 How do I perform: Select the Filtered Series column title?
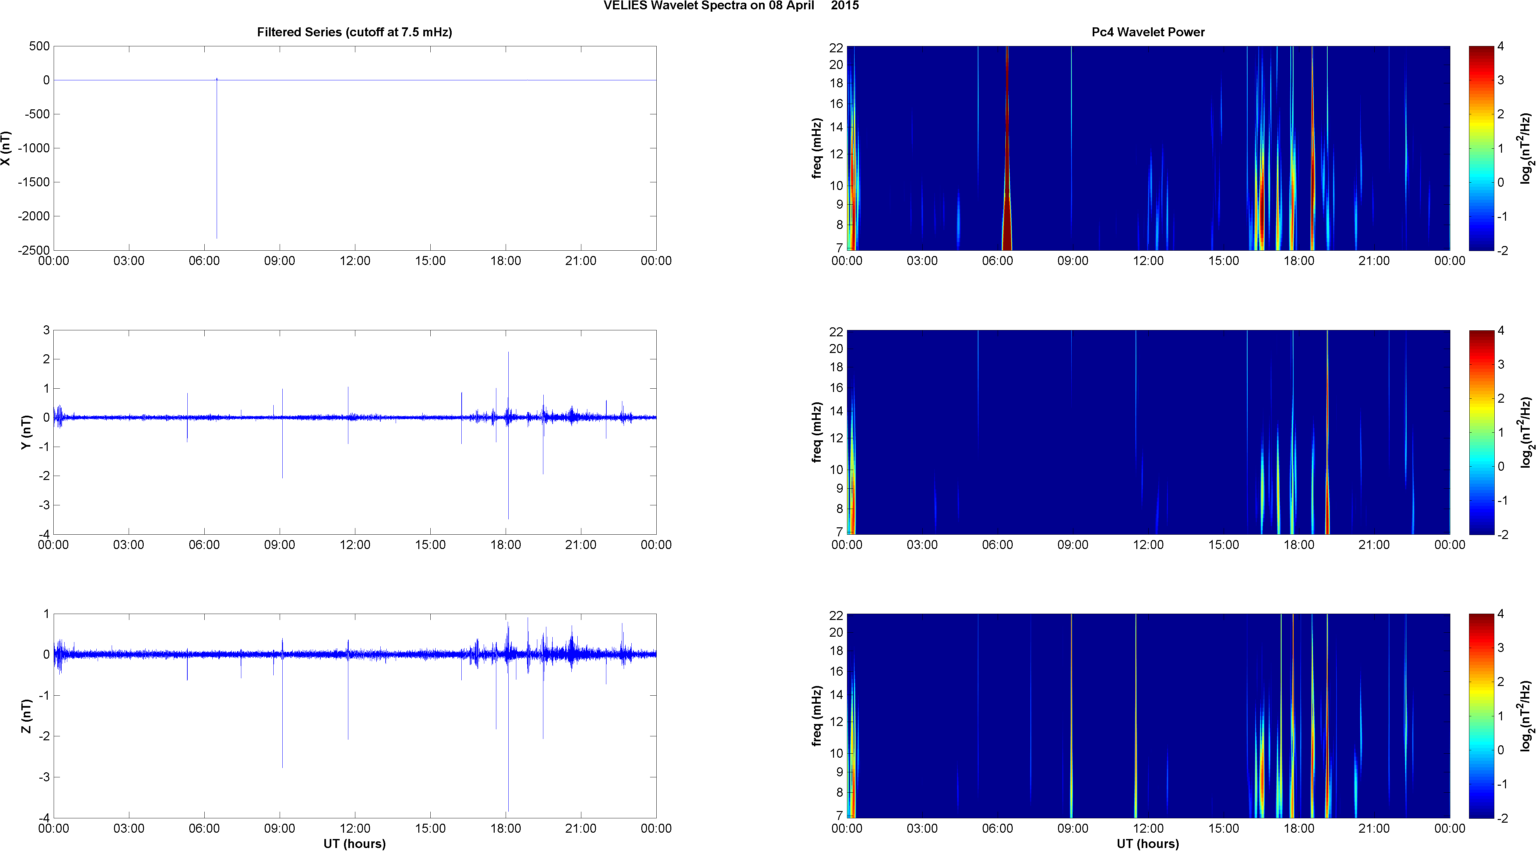click(x=354, y=32)
